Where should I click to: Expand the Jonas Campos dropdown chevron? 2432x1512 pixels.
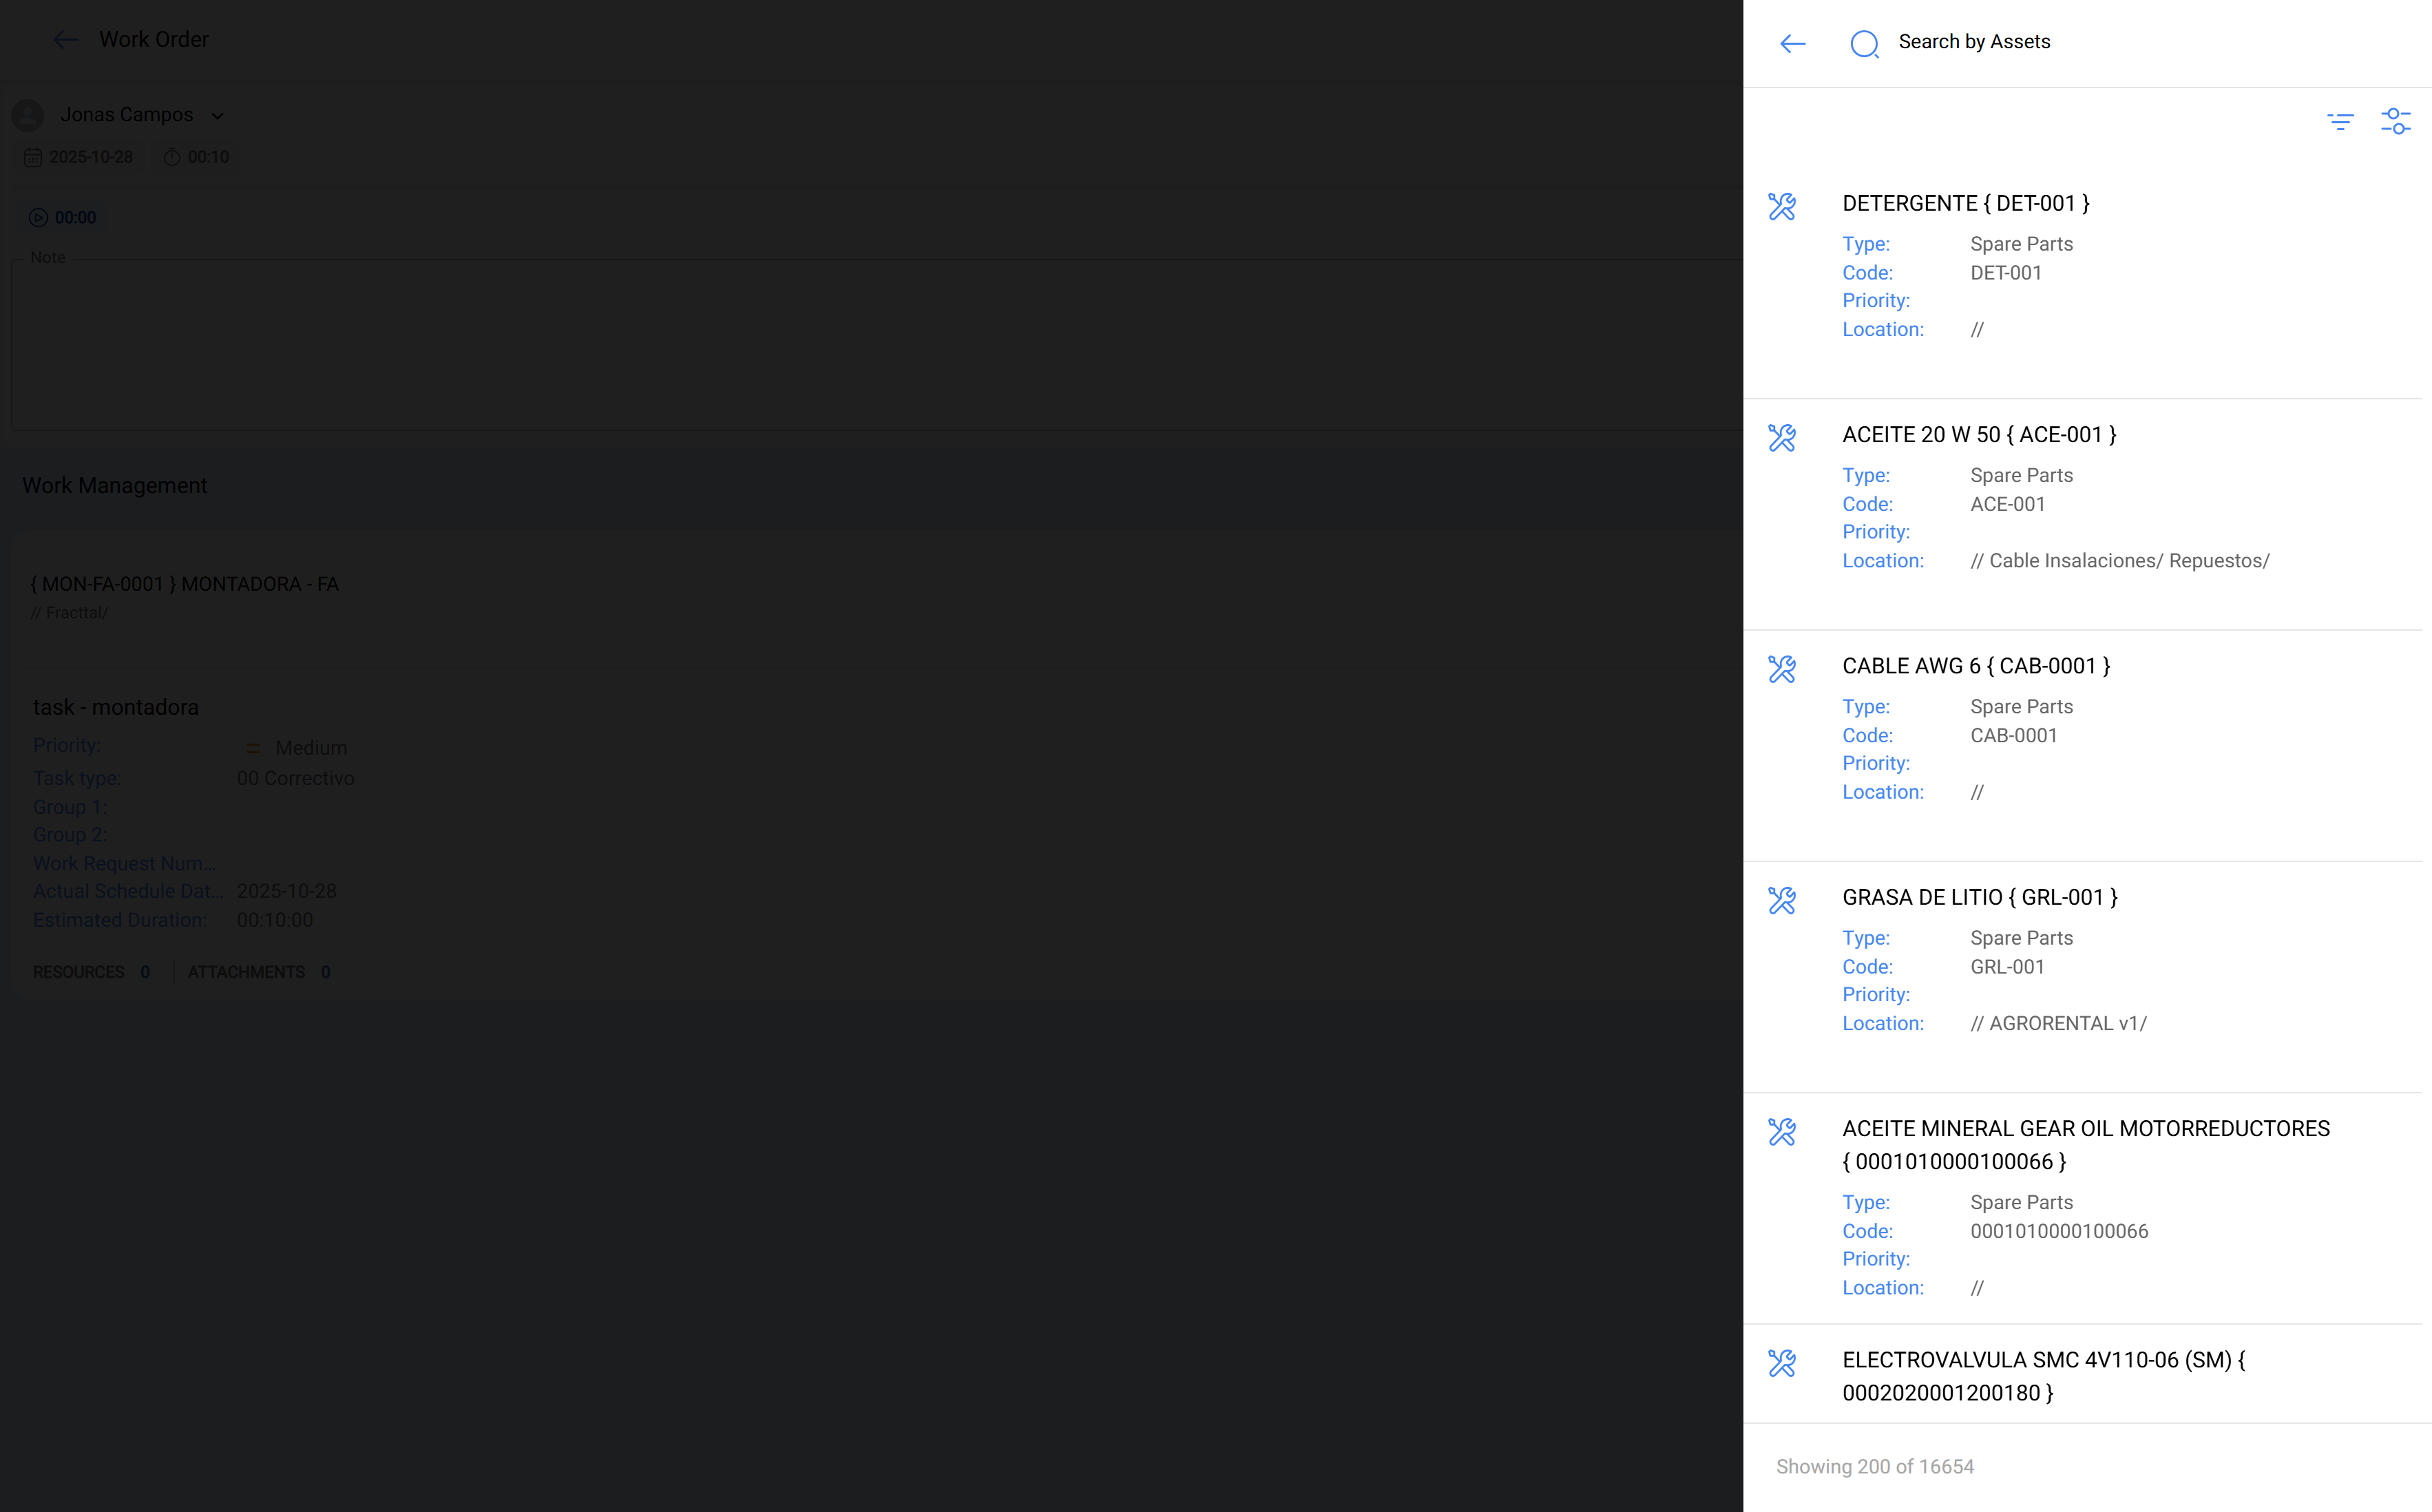point(218,116)
